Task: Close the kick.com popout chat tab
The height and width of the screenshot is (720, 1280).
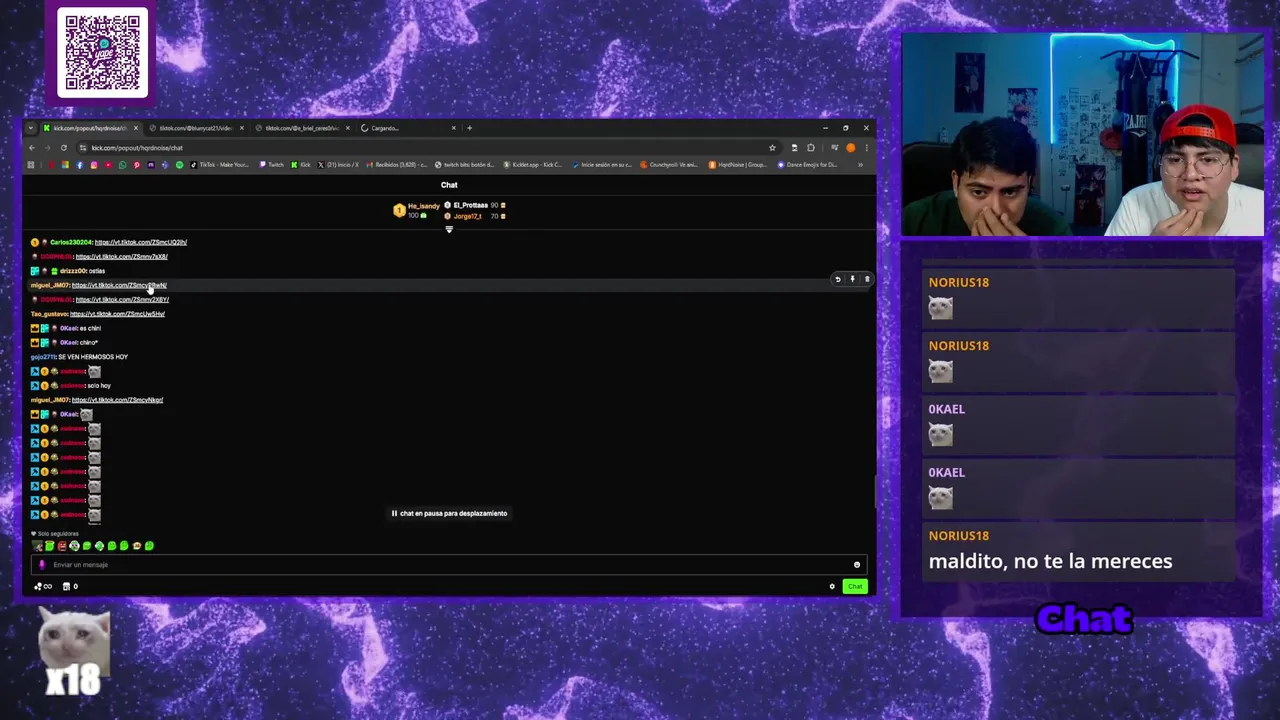Action: (135, 128)
